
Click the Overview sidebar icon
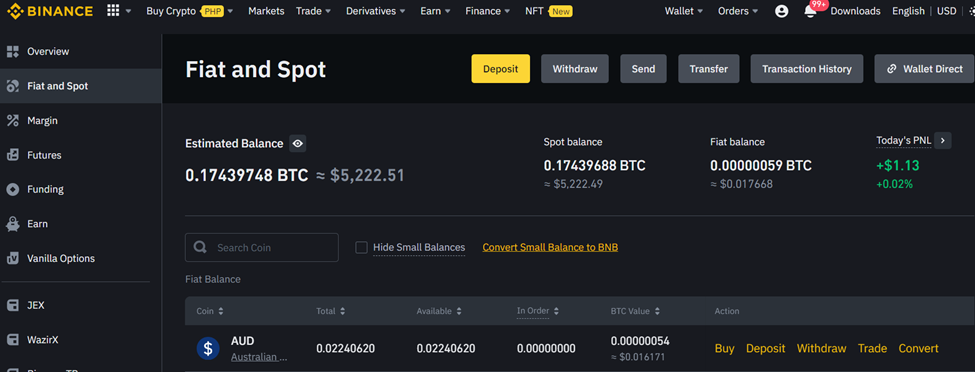[x=13, y=52]
